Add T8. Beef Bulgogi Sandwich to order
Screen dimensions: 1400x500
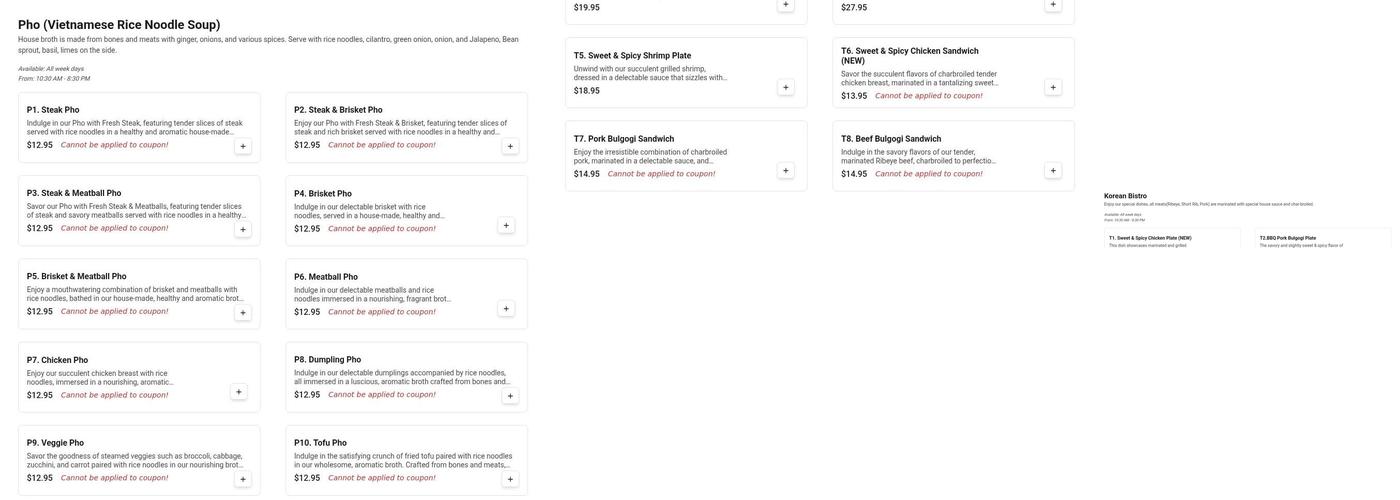coord(1053,171)
